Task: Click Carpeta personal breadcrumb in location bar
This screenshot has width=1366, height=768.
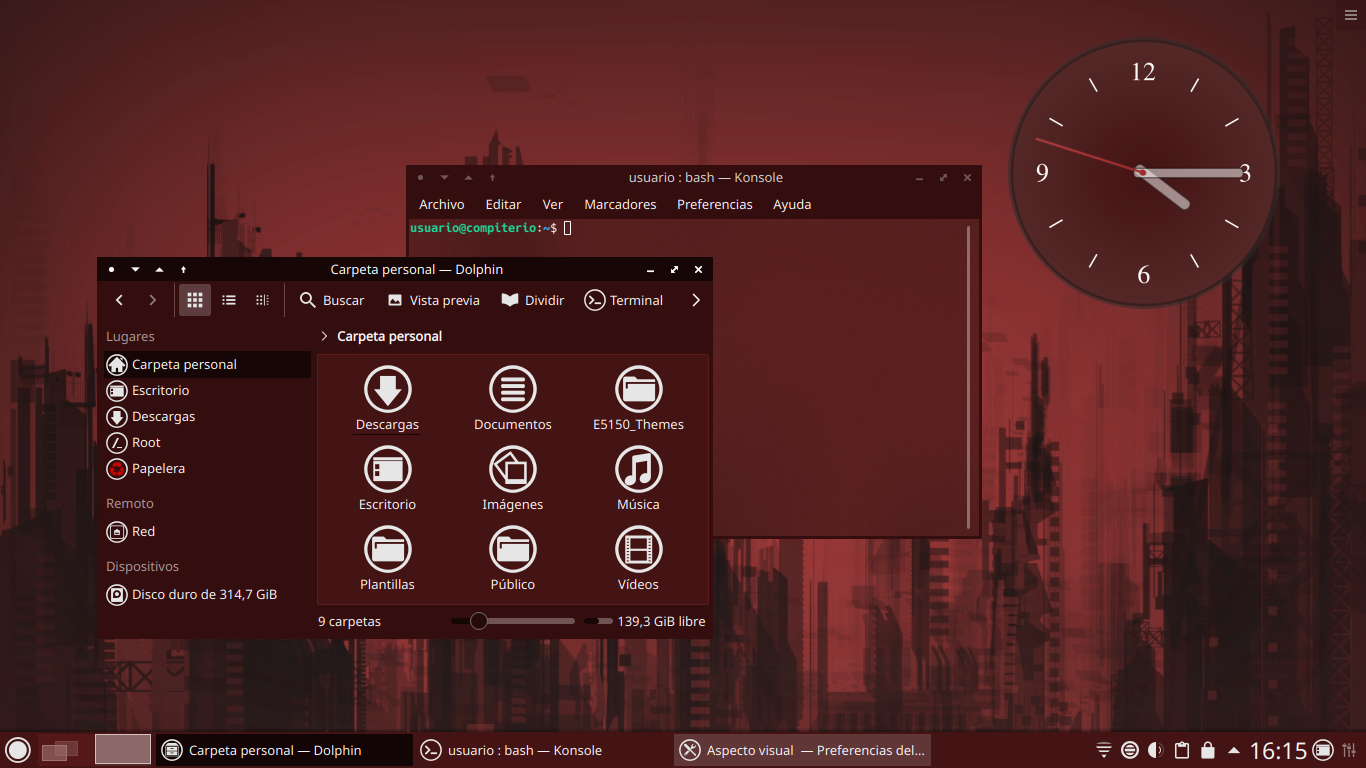Action: (390, 336)
